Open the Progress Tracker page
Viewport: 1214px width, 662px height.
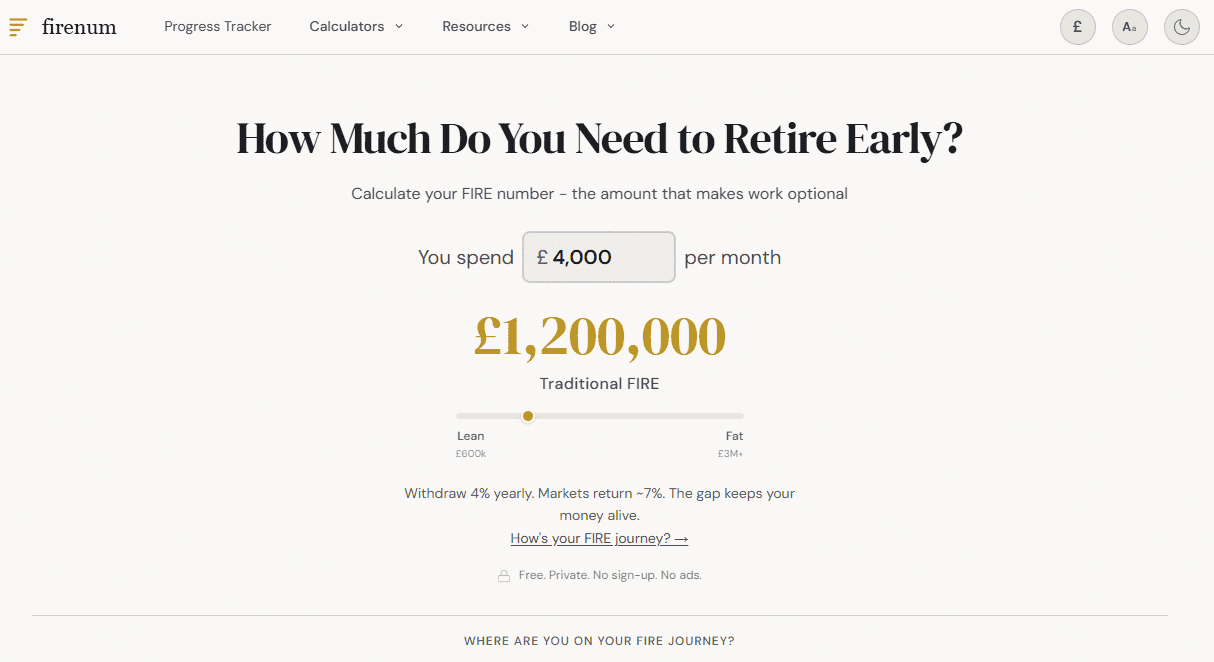click(217, 27)
